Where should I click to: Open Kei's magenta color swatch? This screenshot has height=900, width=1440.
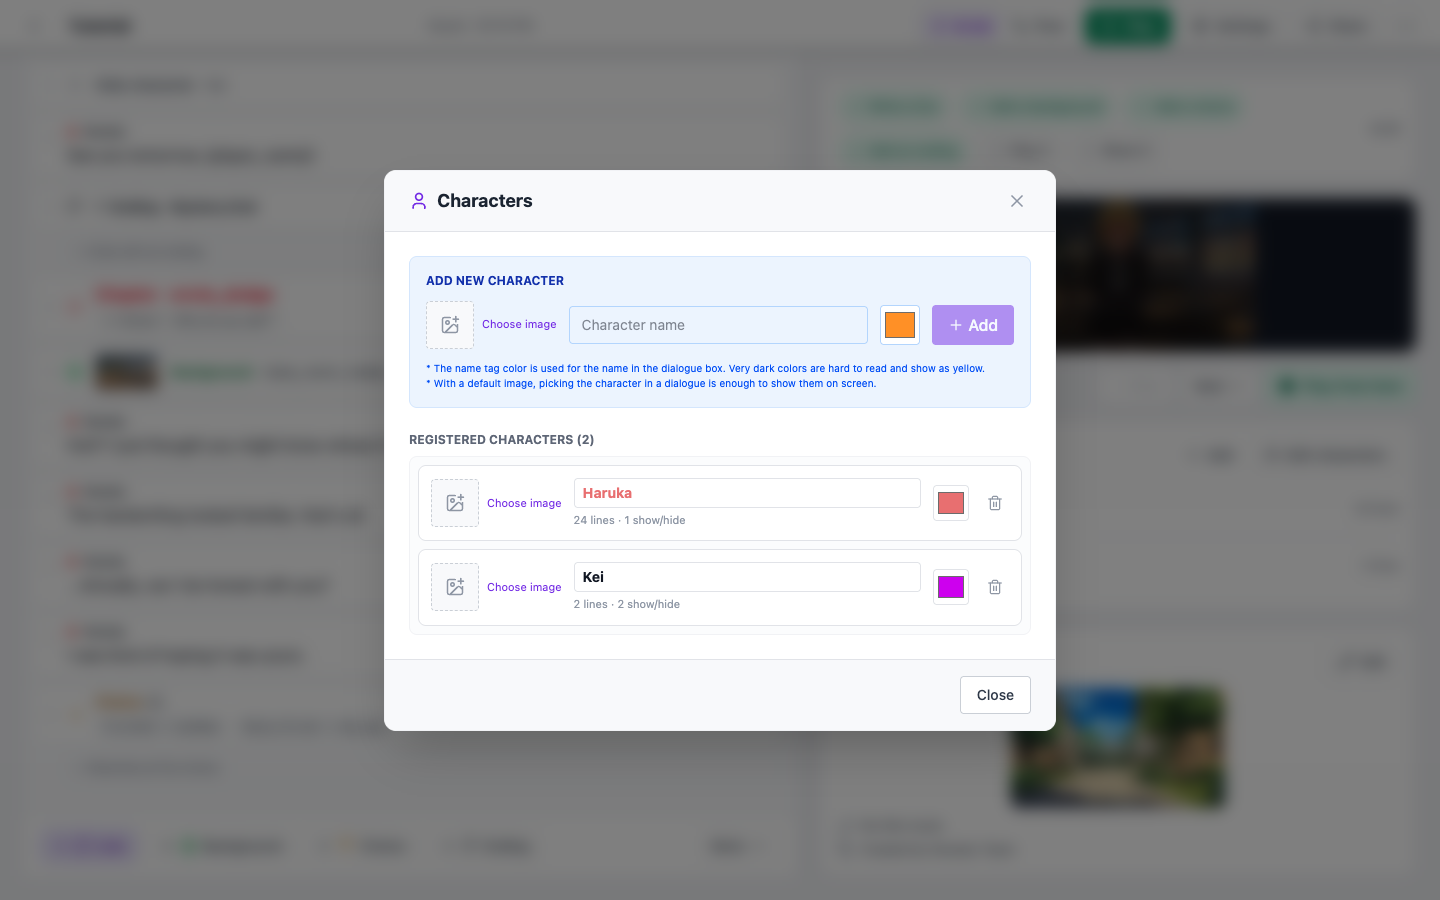tap(951, 587)
